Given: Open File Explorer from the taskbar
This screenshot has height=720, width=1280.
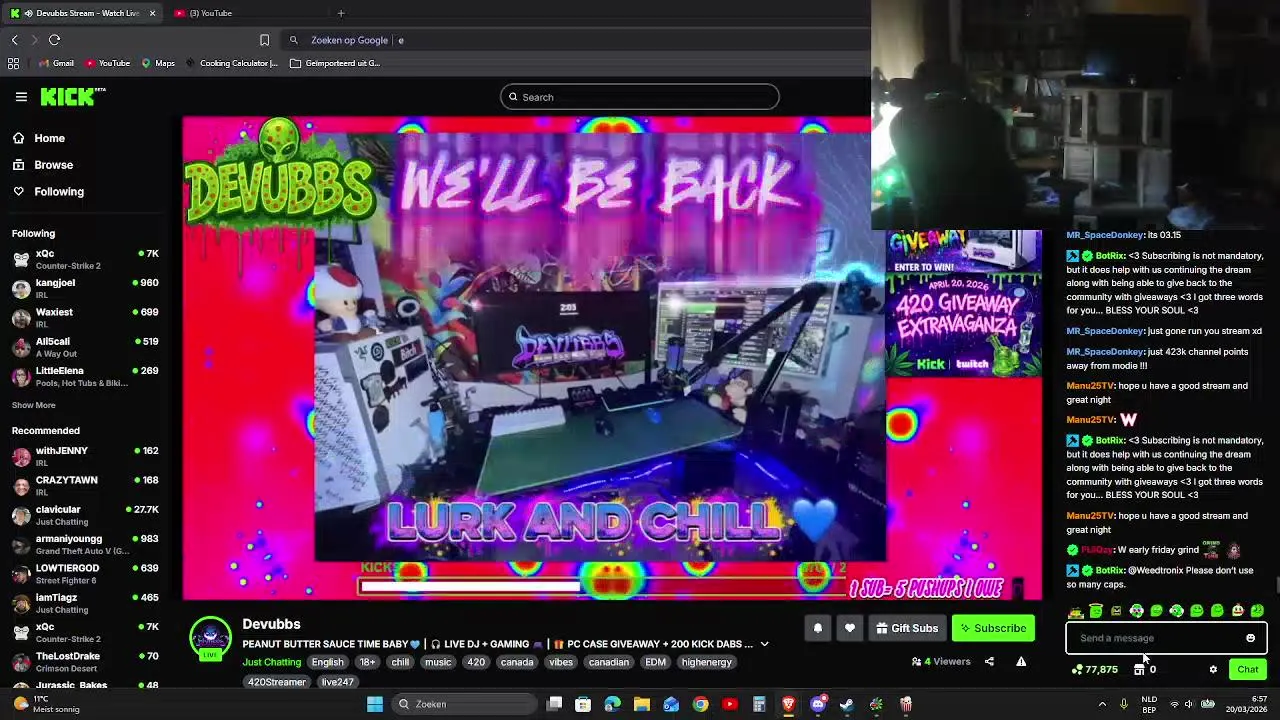Looking at the screenshot, I should pos(642,704).
